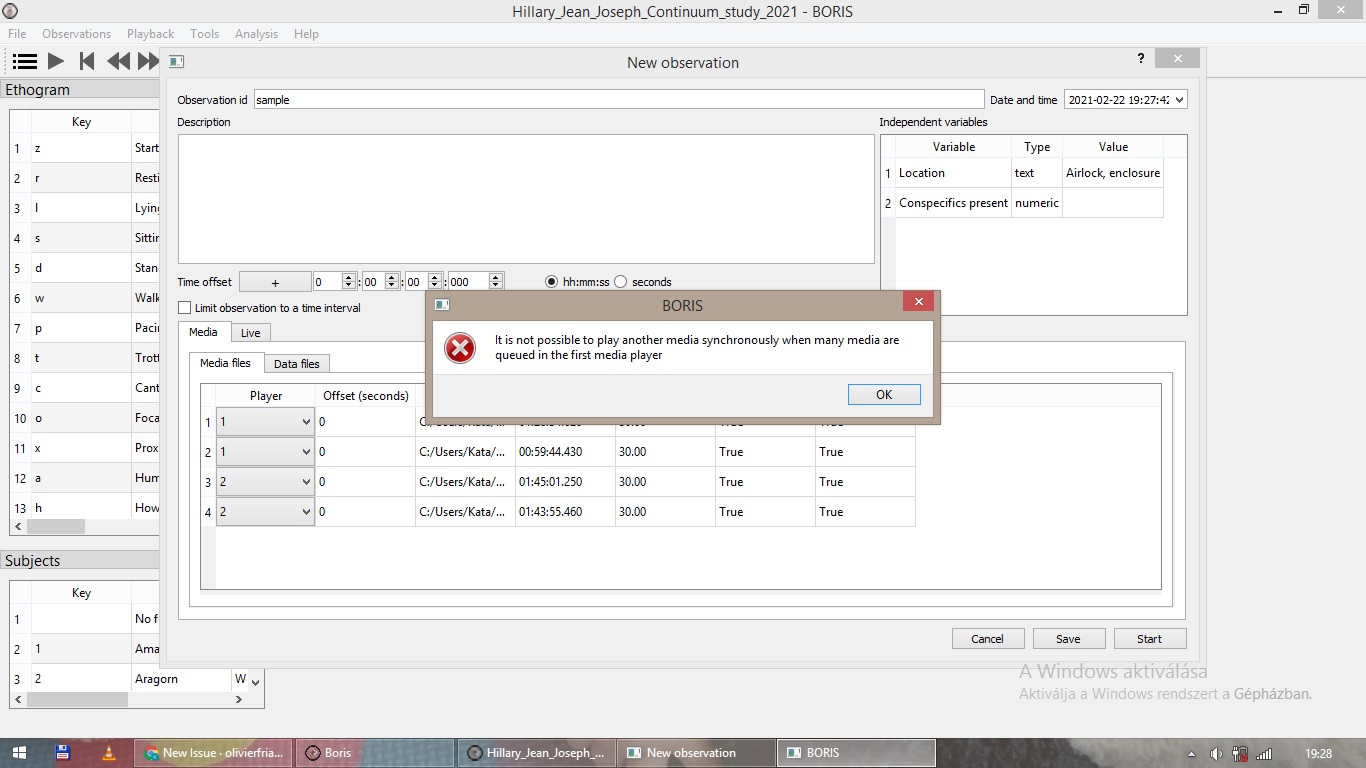Click the jump-to-start playback icon
Viewport: 1366px width, 768px height.
tap(87, 60)
